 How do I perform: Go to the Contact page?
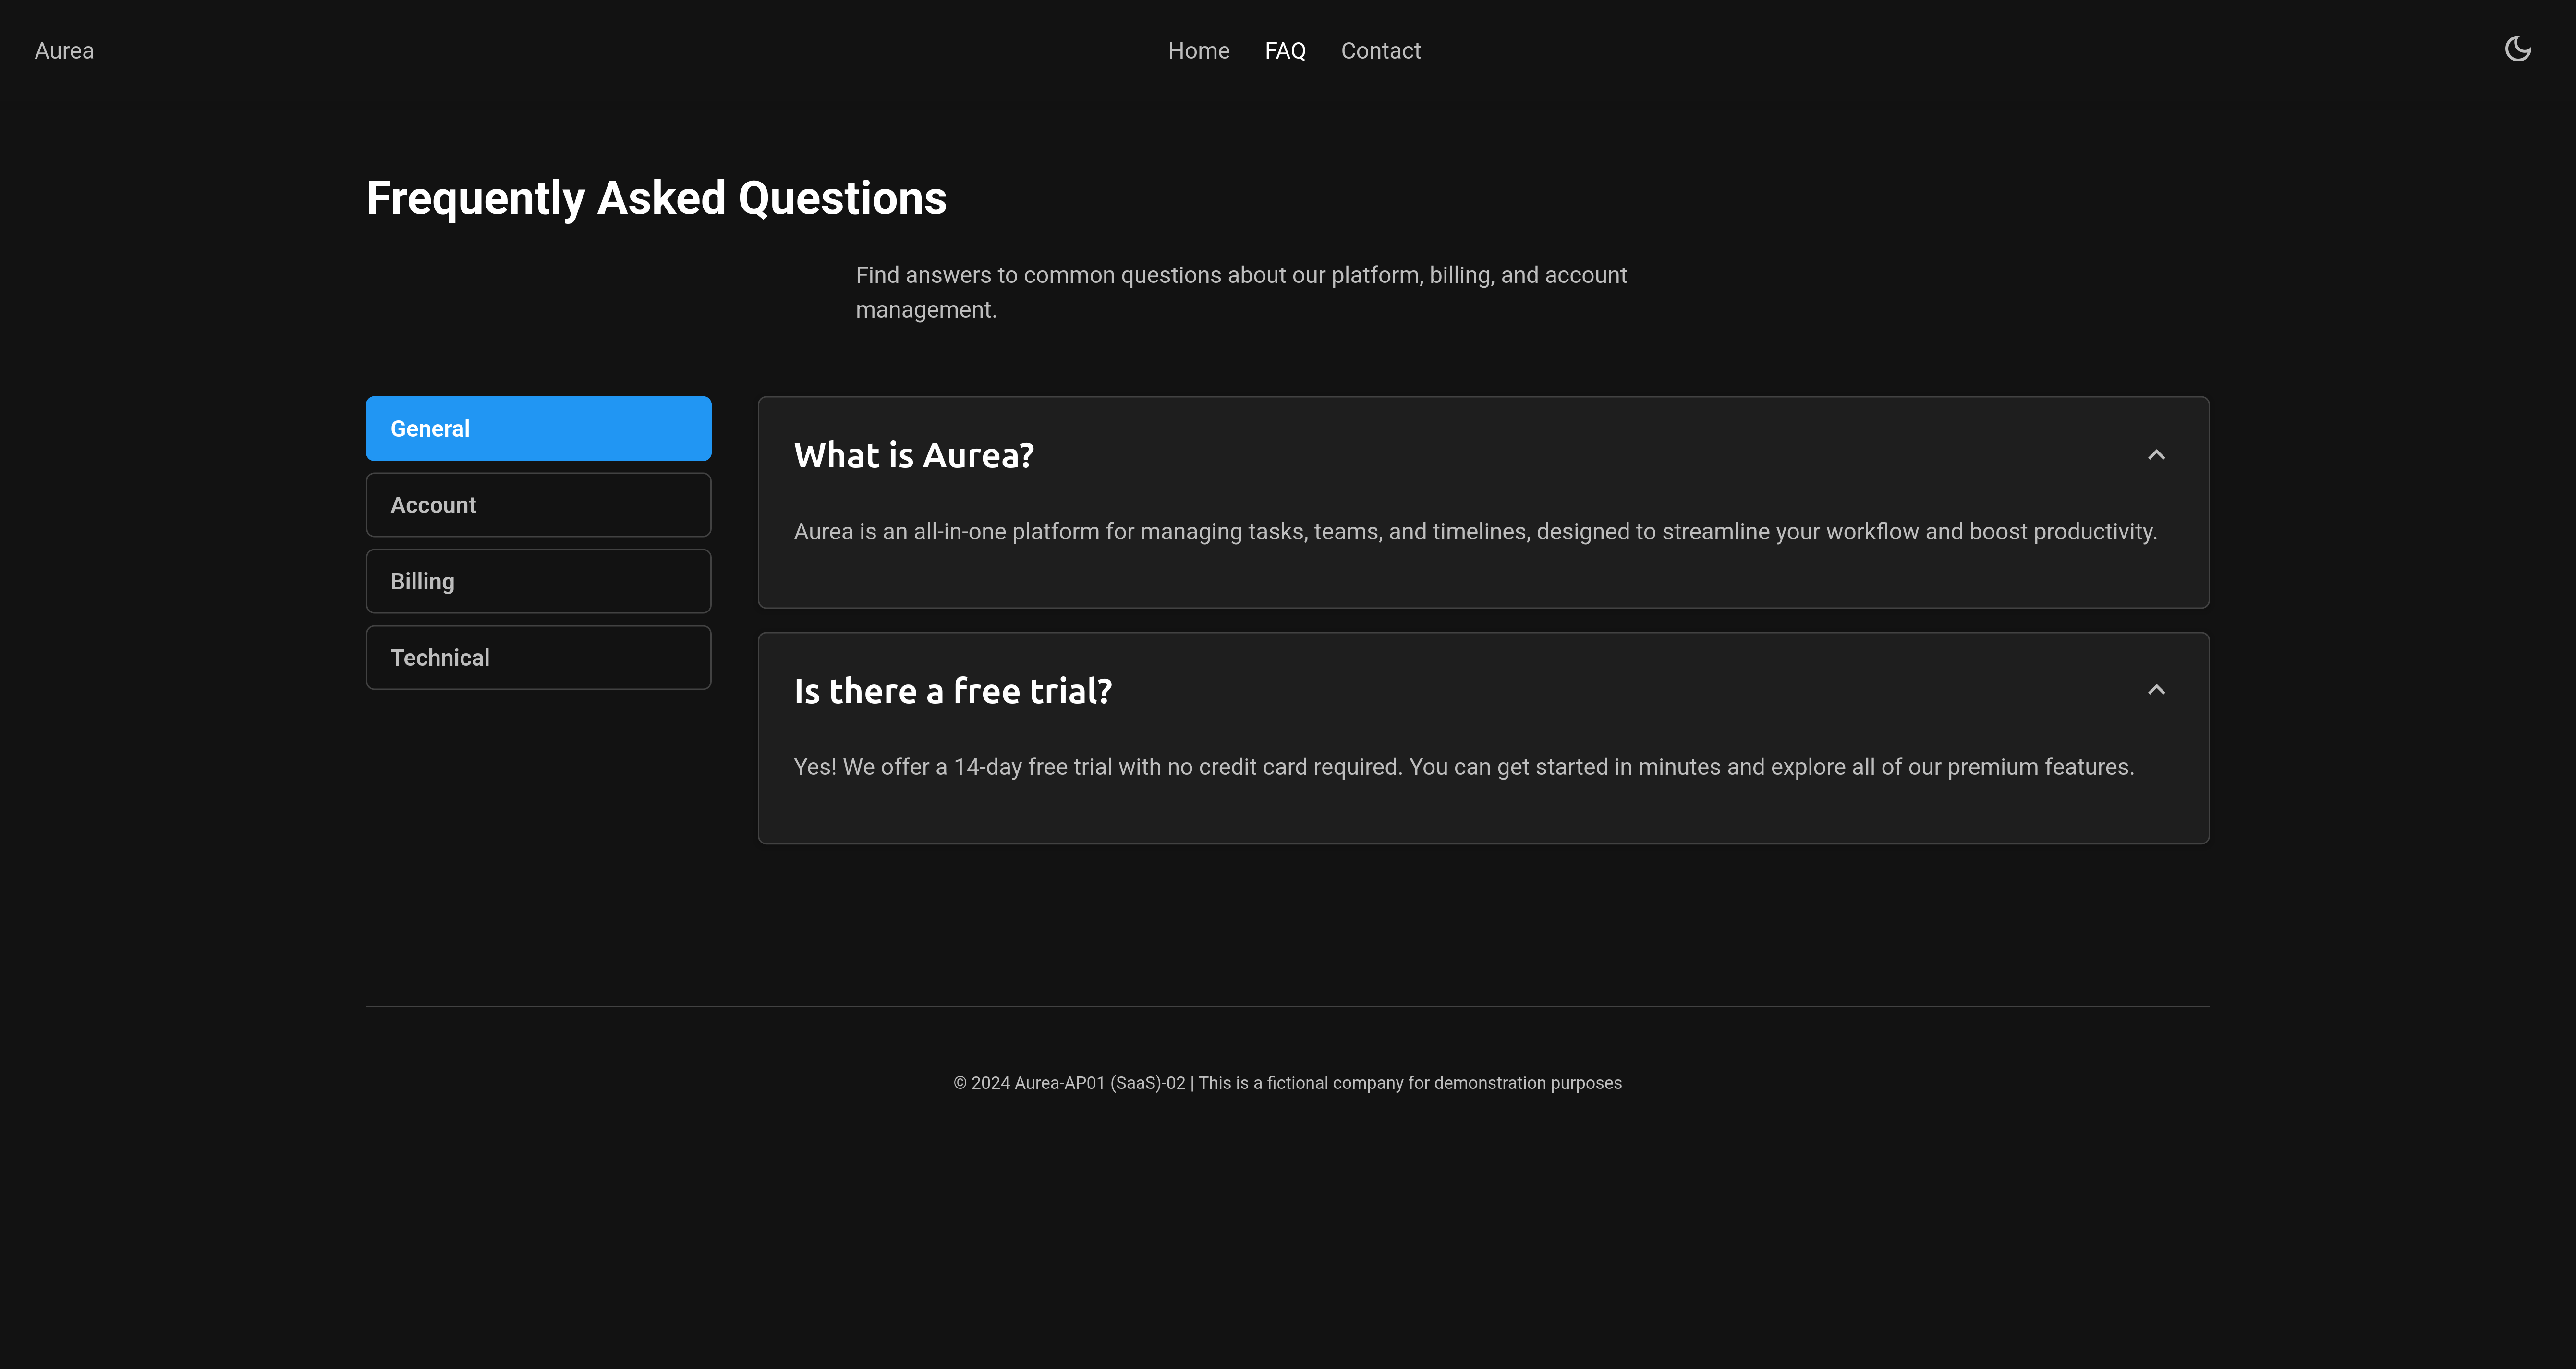pyautogui.click(x=1380, y=51)
